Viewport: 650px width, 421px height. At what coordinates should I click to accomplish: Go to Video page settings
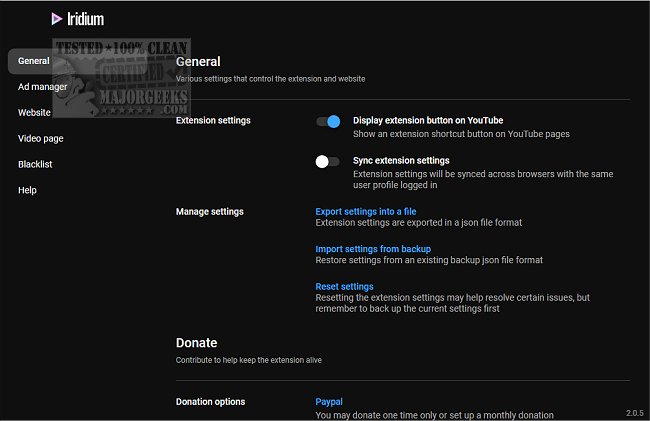tap(41, 138)
